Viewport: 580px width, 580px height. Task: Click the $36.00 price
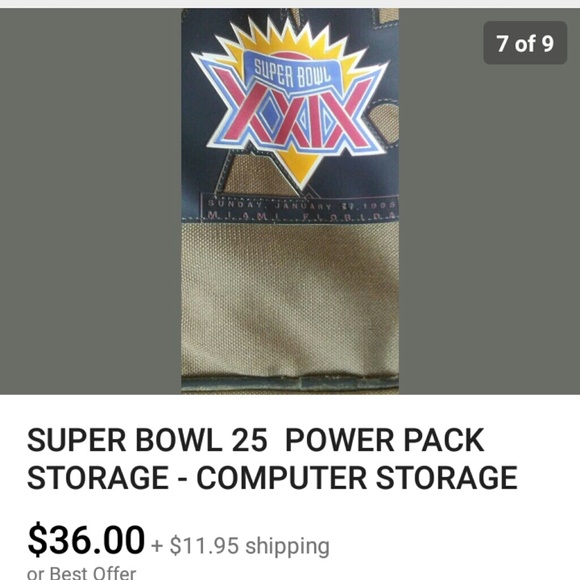click(86, 540)
